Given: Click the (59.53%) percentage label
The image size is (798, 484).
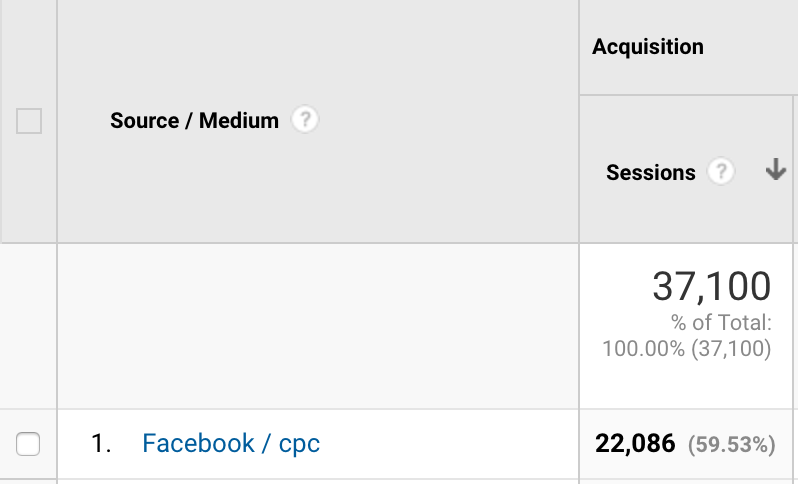Looking at the screenshot, I should (731, 444).
